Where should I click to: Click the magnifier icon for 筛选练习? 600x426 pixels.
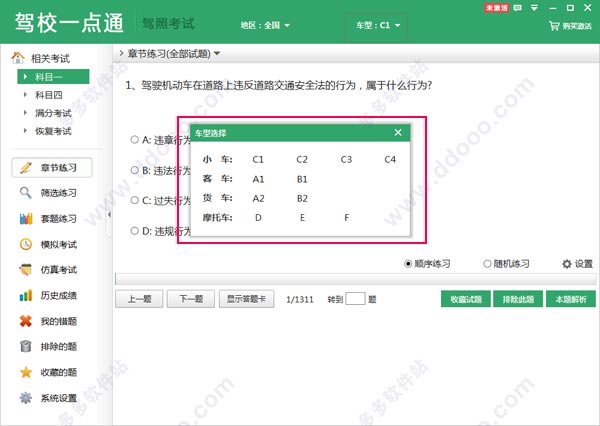pyautogui.click(x=26, y=193)
